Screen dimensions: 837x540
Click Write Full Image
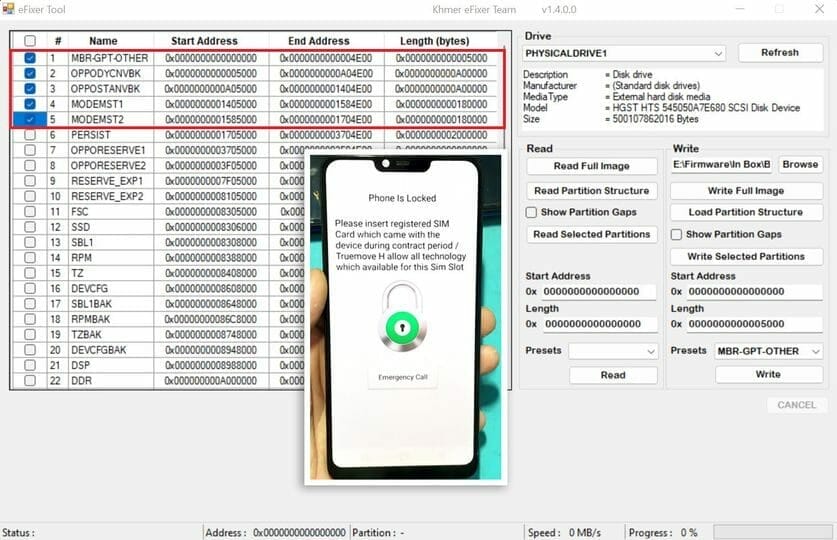click(746, 190)
